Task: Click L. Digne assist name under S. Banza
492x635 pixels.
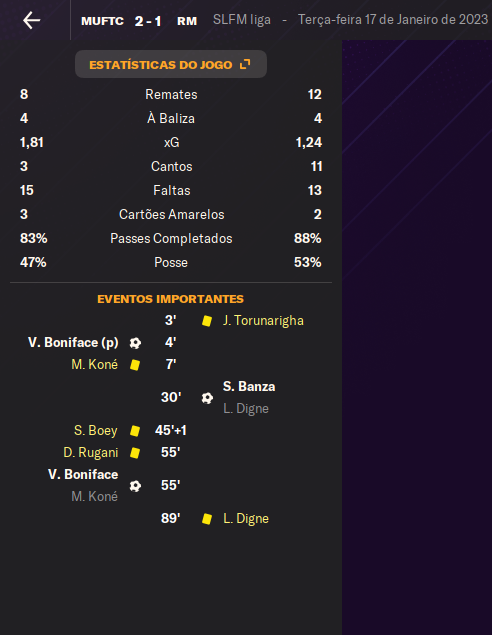Action: (x=246, y=409)
